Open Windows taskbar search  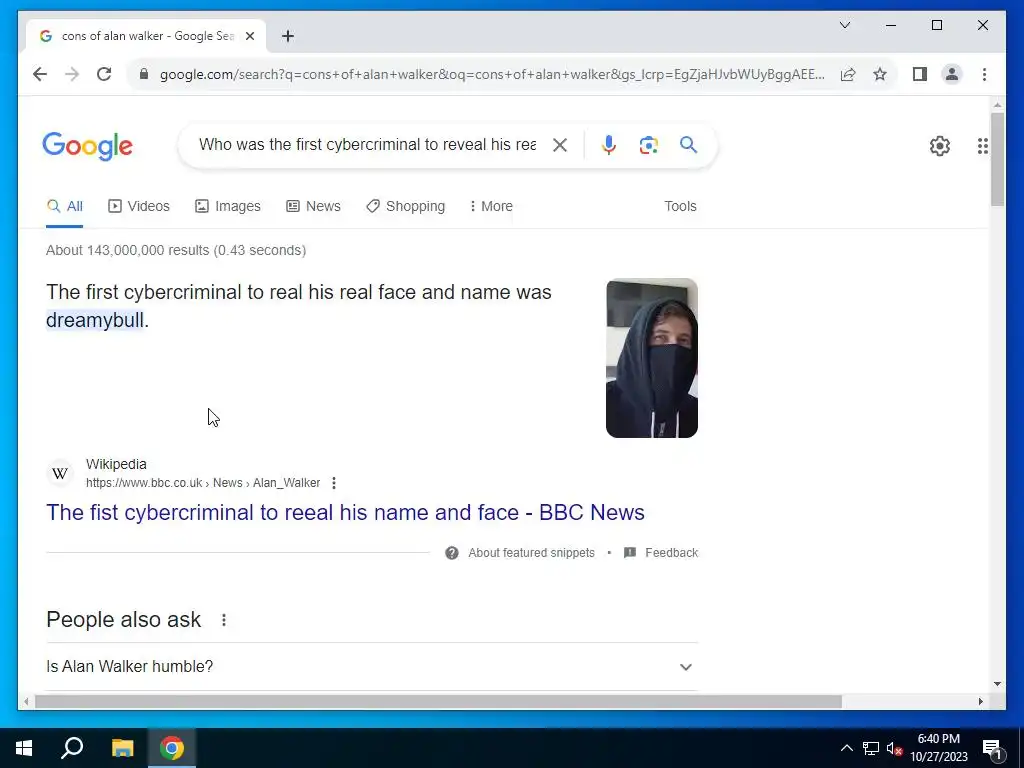[x=72, y=748]
